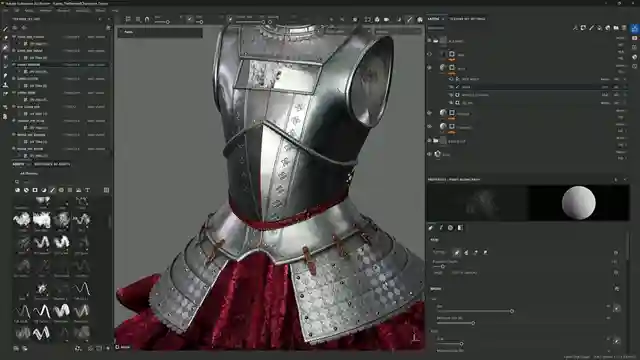Select the highlighted Projection tool
640x360 pixels.
(x=5, y=47)
